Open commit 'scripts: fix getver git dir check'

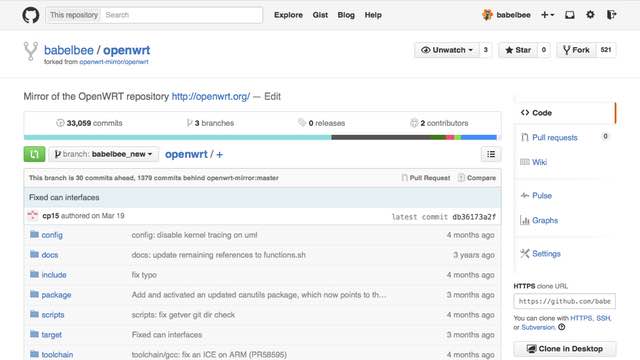click(x=183, y=315)
